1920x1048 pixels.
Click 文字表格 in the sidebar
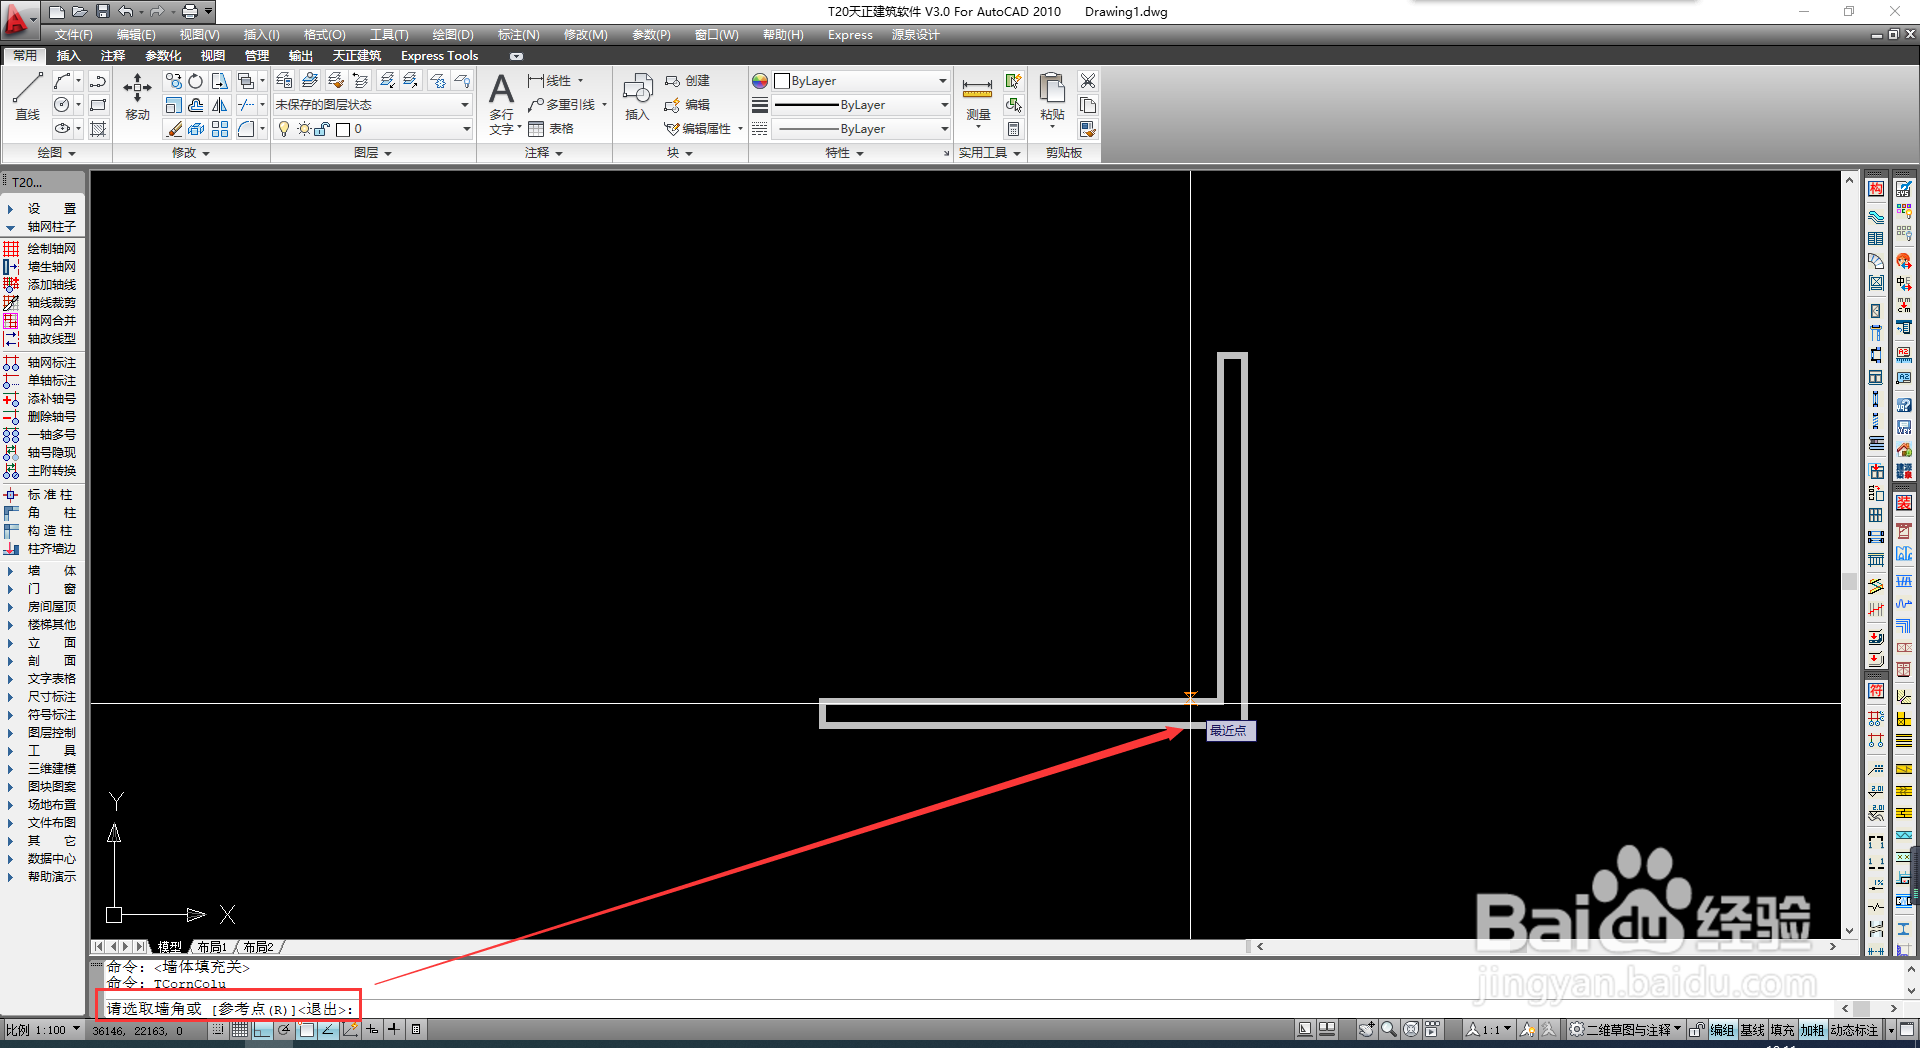(x=42, y=678)
